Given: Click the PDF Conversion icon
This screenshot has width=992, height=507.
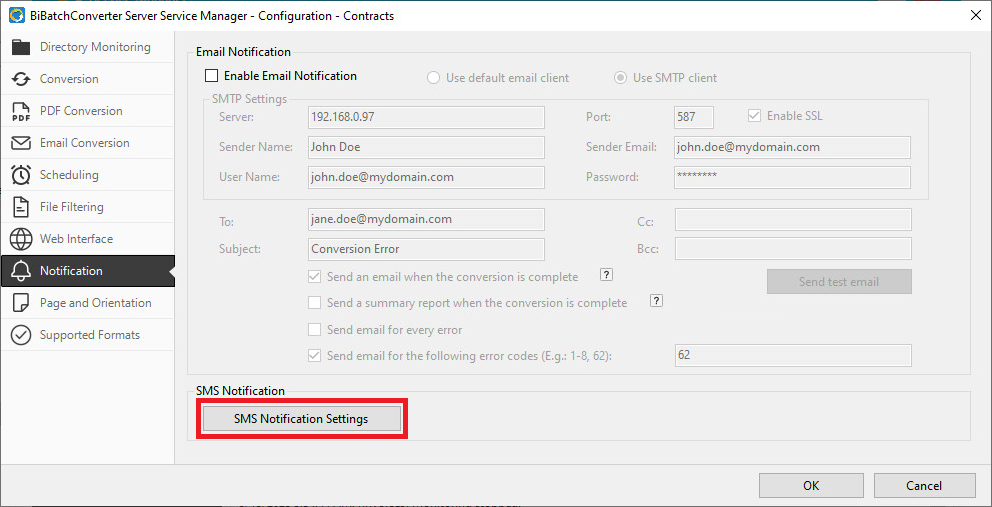Looking at the screenshot, I should click(21, 111).
